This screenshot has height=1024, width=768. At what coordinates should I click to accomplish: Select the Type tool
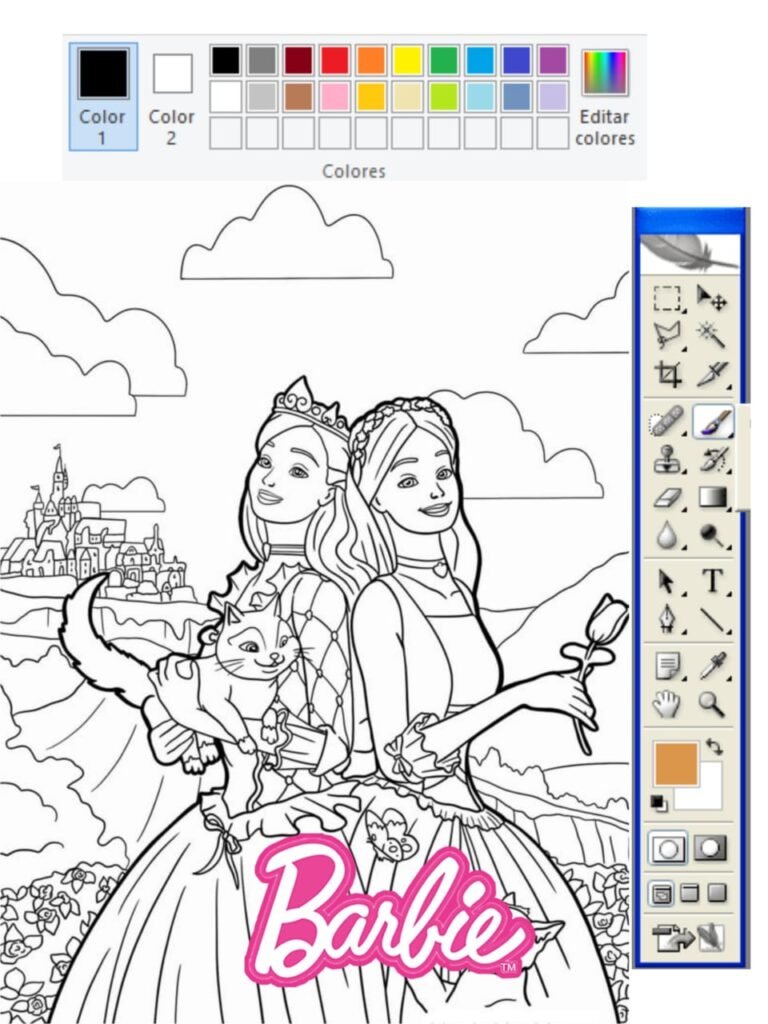coord(713,581)
